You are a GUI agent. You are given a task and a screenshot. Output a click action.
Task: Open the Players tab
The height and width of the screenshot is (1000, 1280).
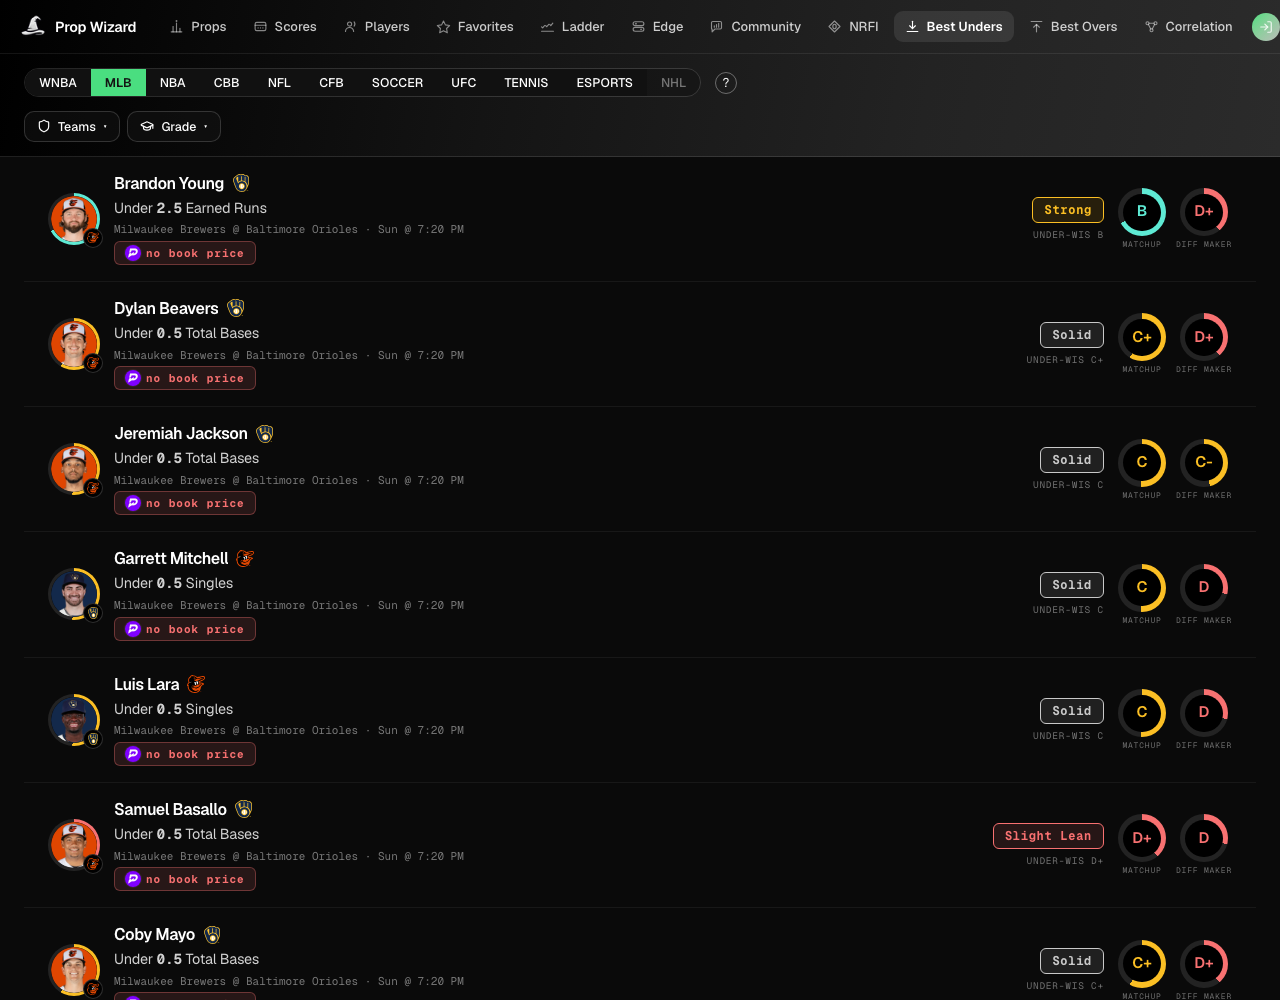coord(377,27)
